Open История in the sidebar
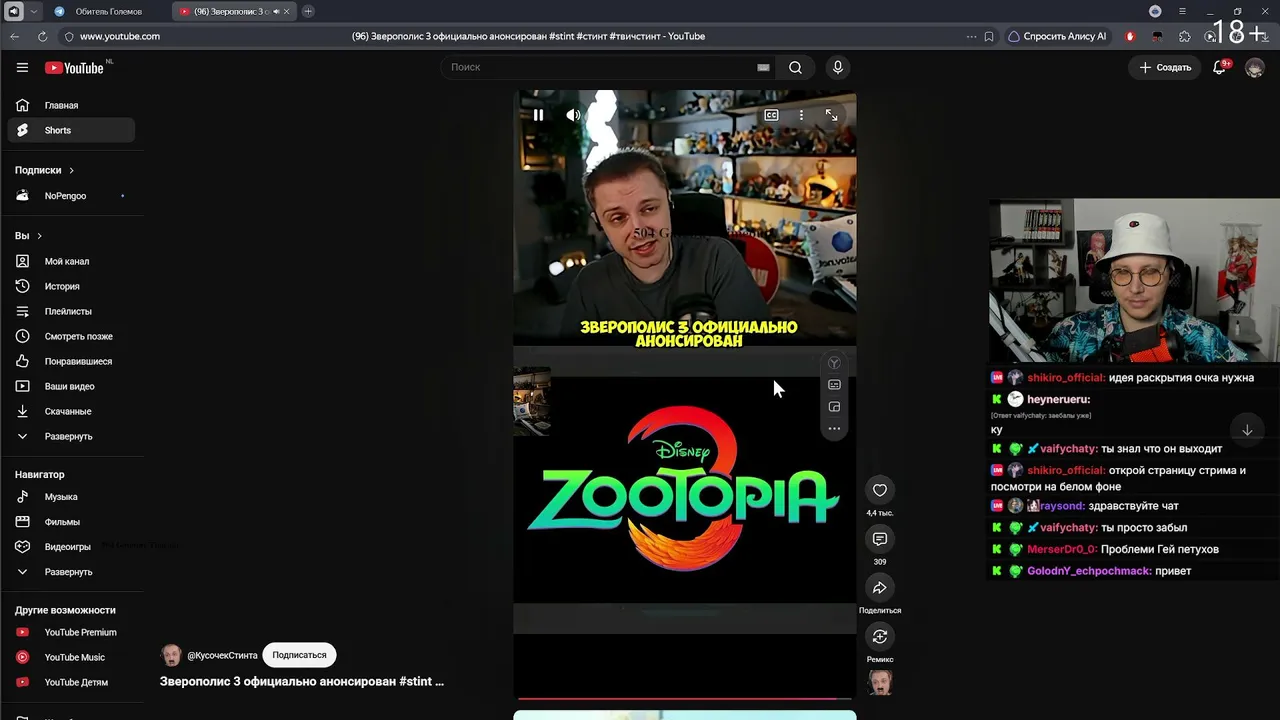The height and width of the screenshot is (720, 1280). [70, 286]
